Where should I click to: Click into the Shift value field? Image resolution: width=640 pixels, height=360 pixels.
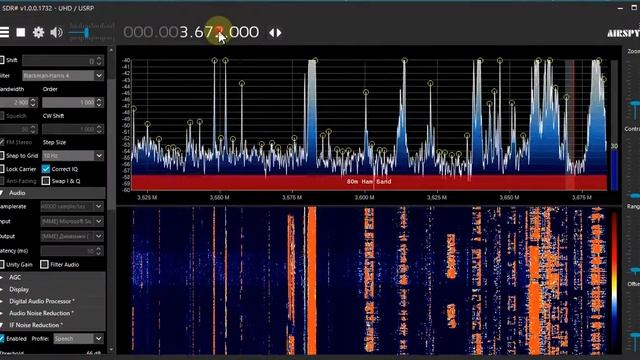click(59, 61)
